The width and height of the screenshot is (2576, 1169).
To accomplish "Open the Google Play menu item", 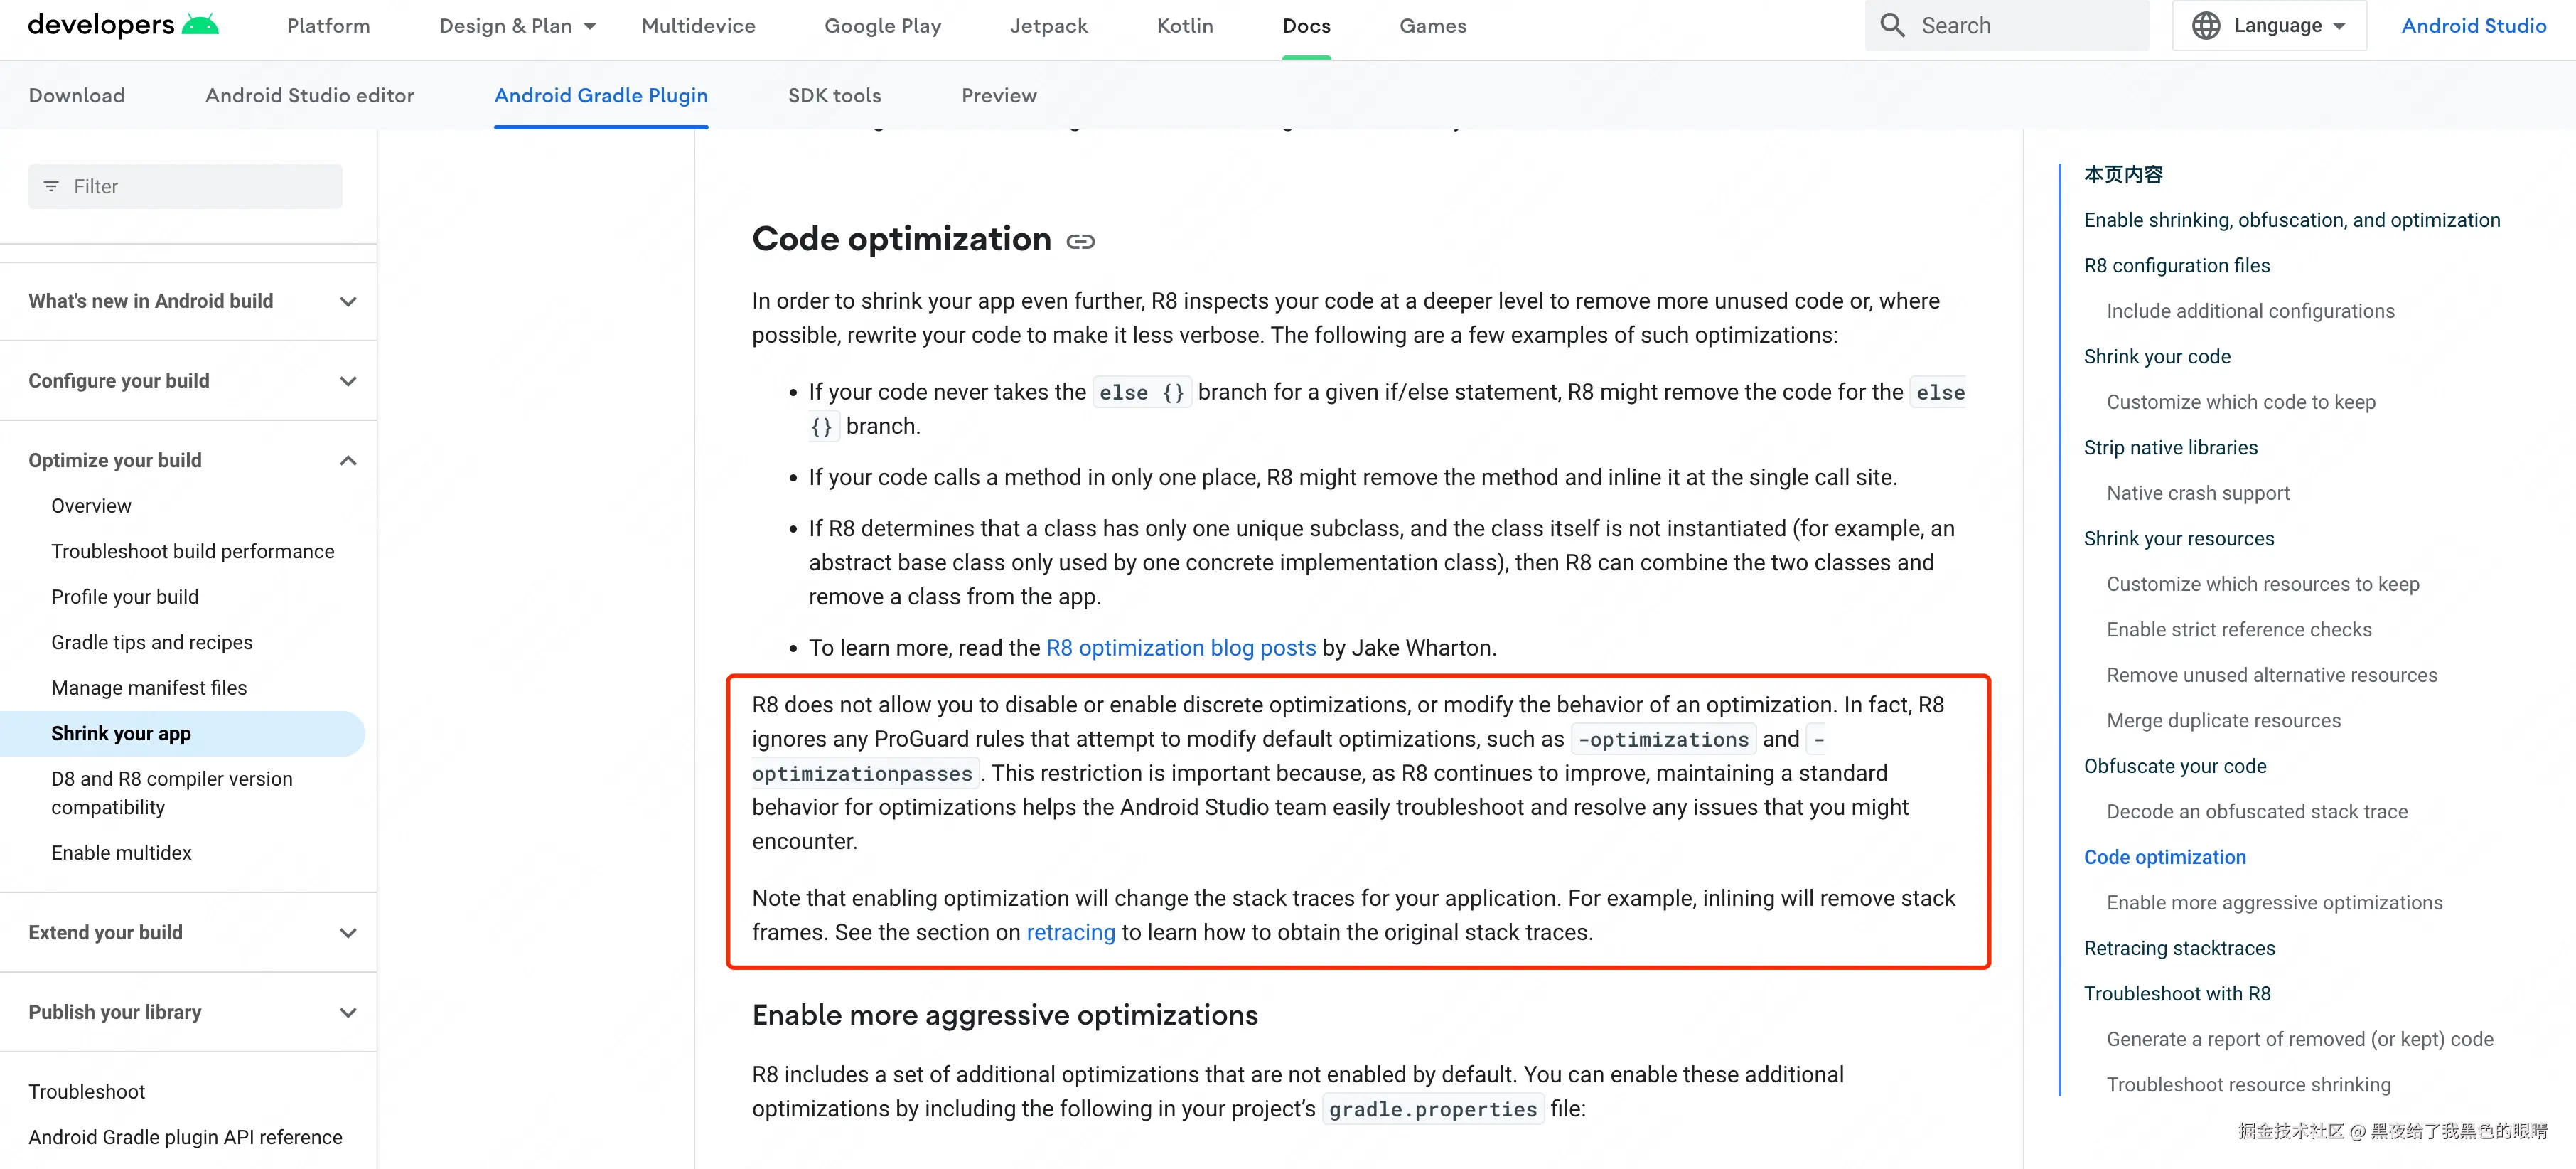I will (882, 26).
